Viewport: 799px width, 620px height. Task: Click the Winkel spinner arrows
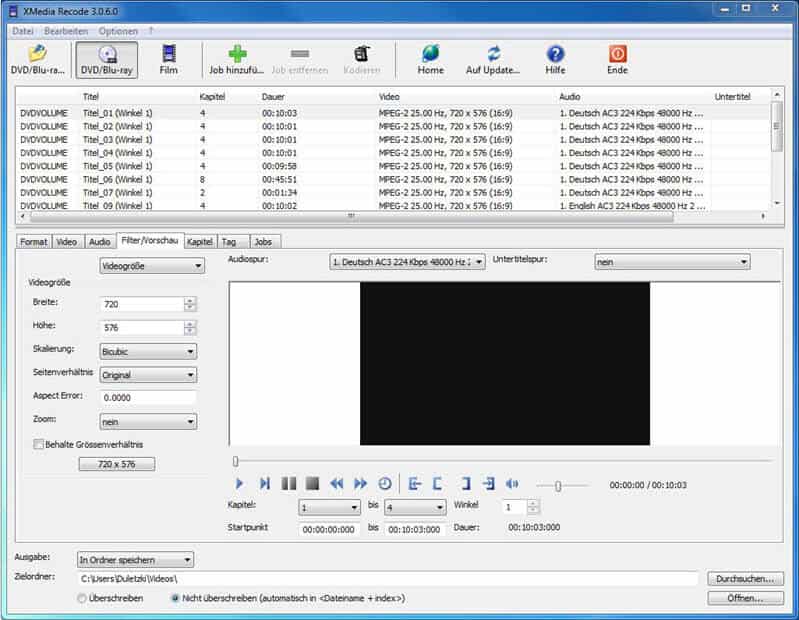[x=532, y=507]
